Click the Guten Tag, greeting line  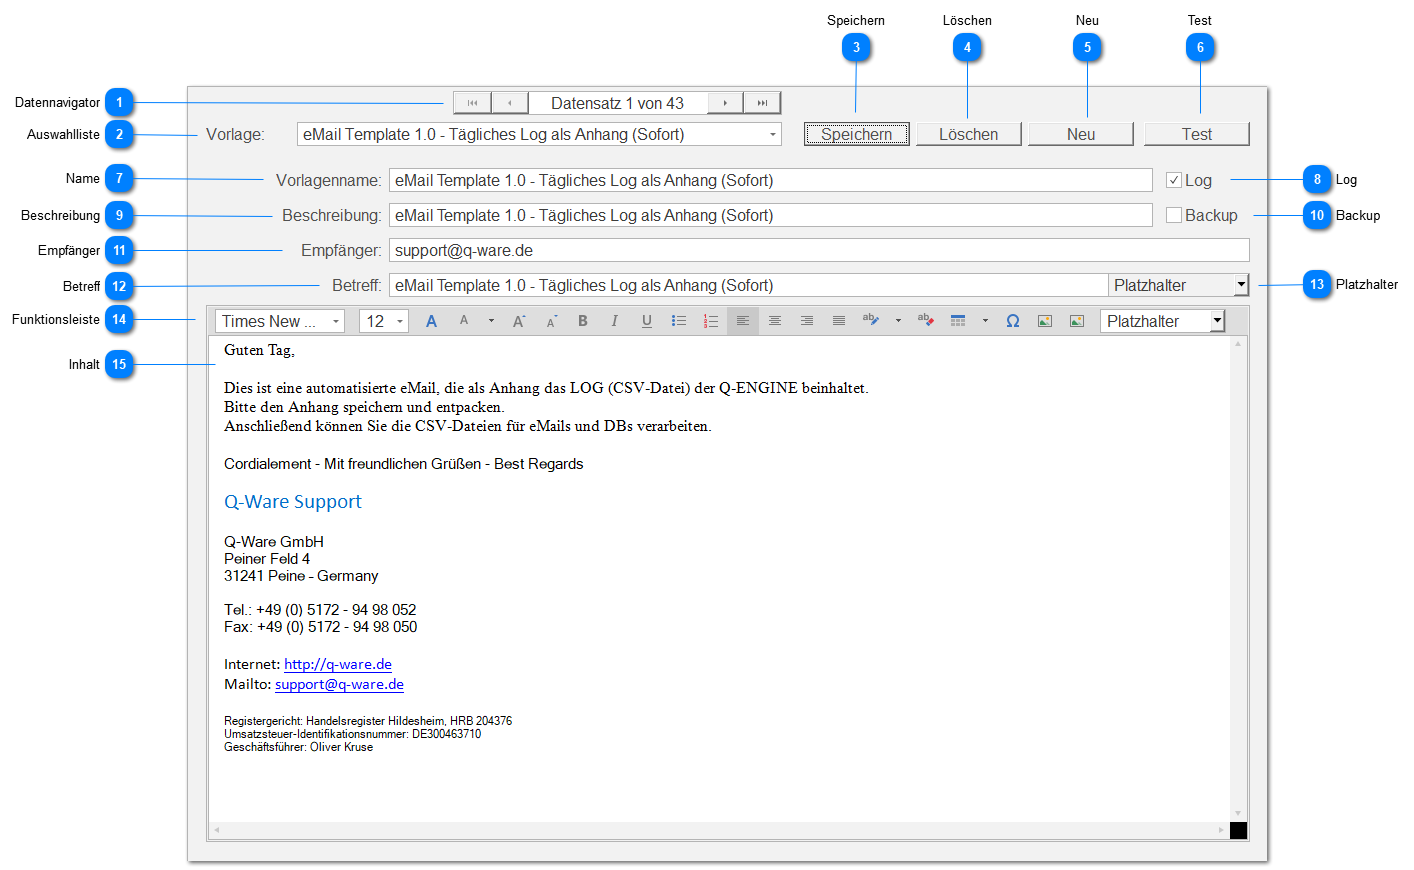click(259, 350)
